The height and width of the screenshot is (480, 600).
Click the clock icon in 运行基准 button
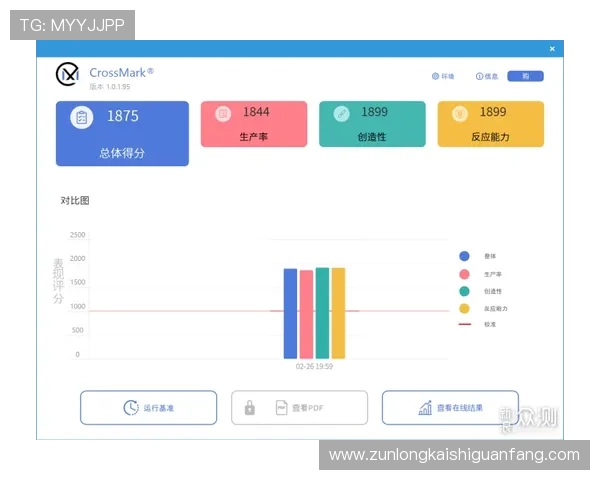[131, 408]
